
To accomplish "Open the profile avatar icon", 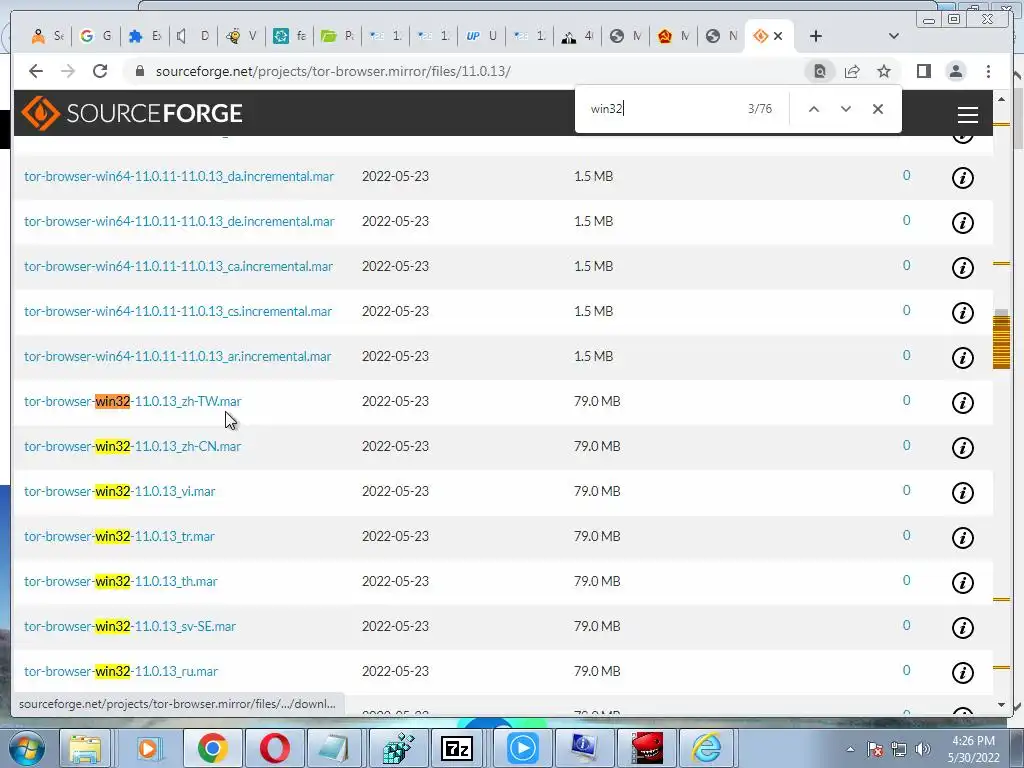I will click(x=955, y=71).
